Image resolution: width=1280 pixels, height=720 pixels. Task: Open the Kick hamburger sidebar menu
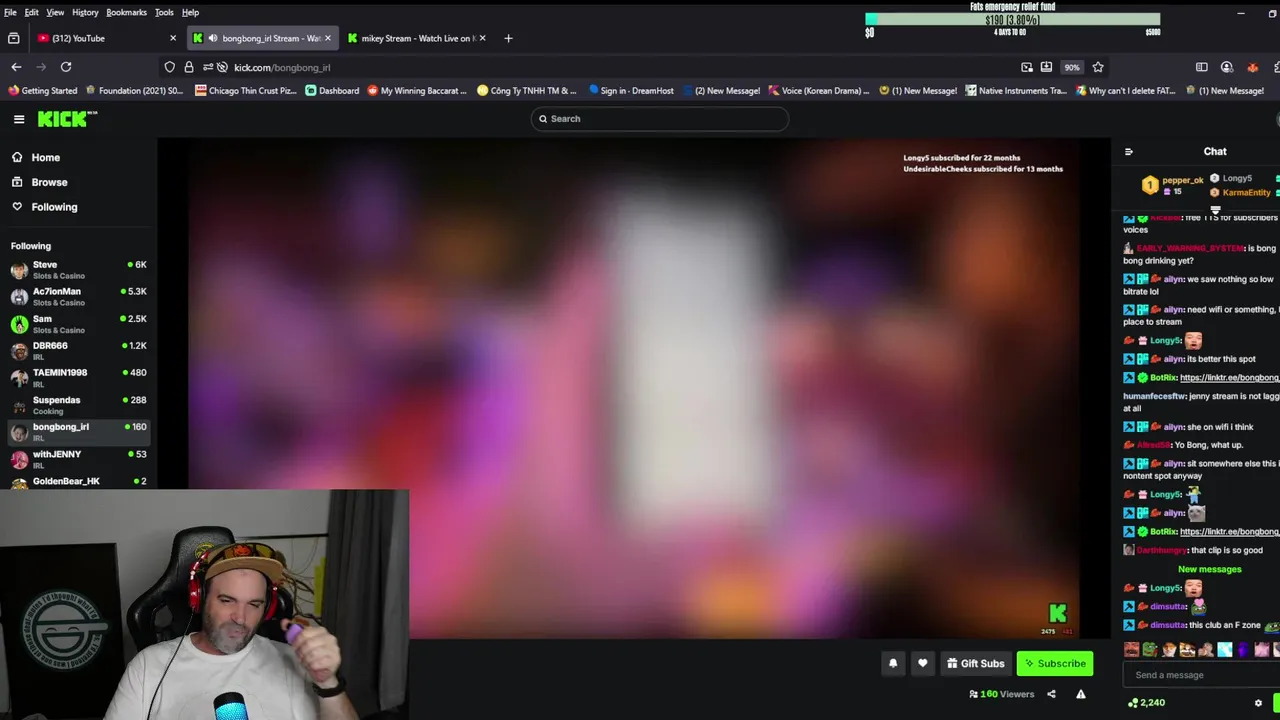tap(19, 119)
